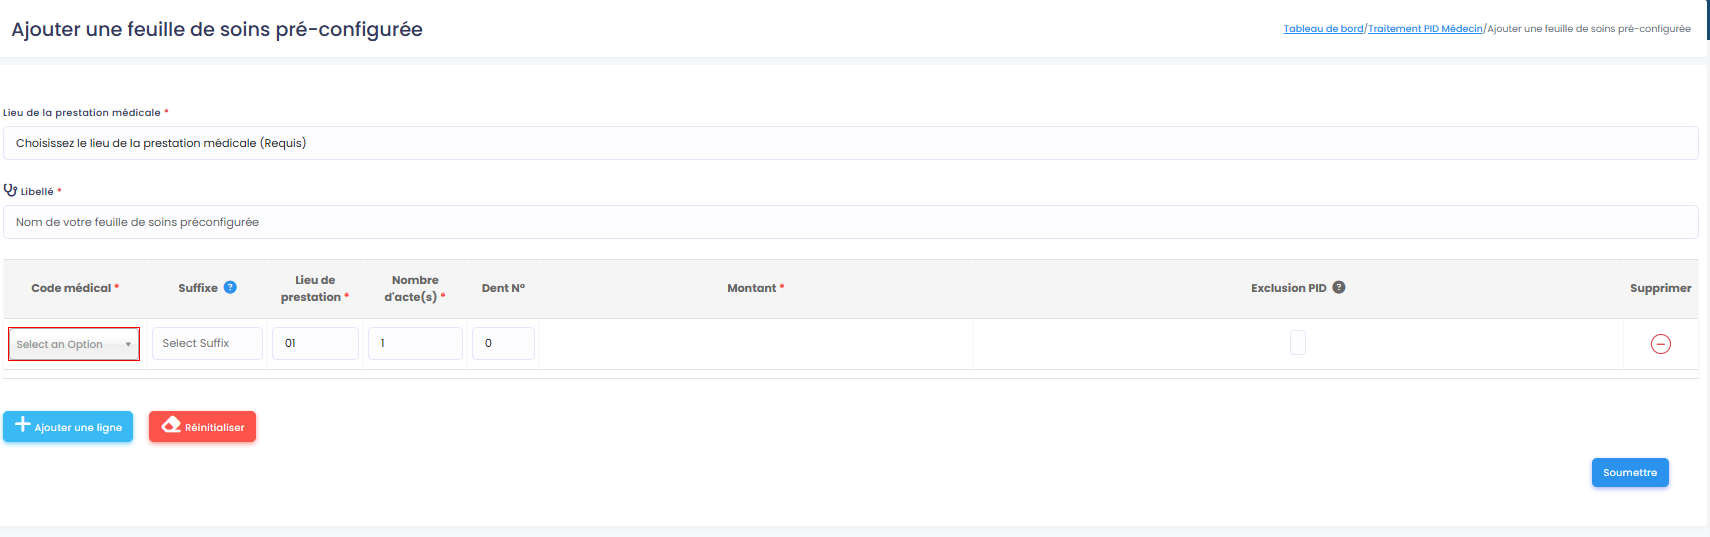Click the Réinitialiser button
This screenshot has width=1710, height=537.
coord(202,426)
